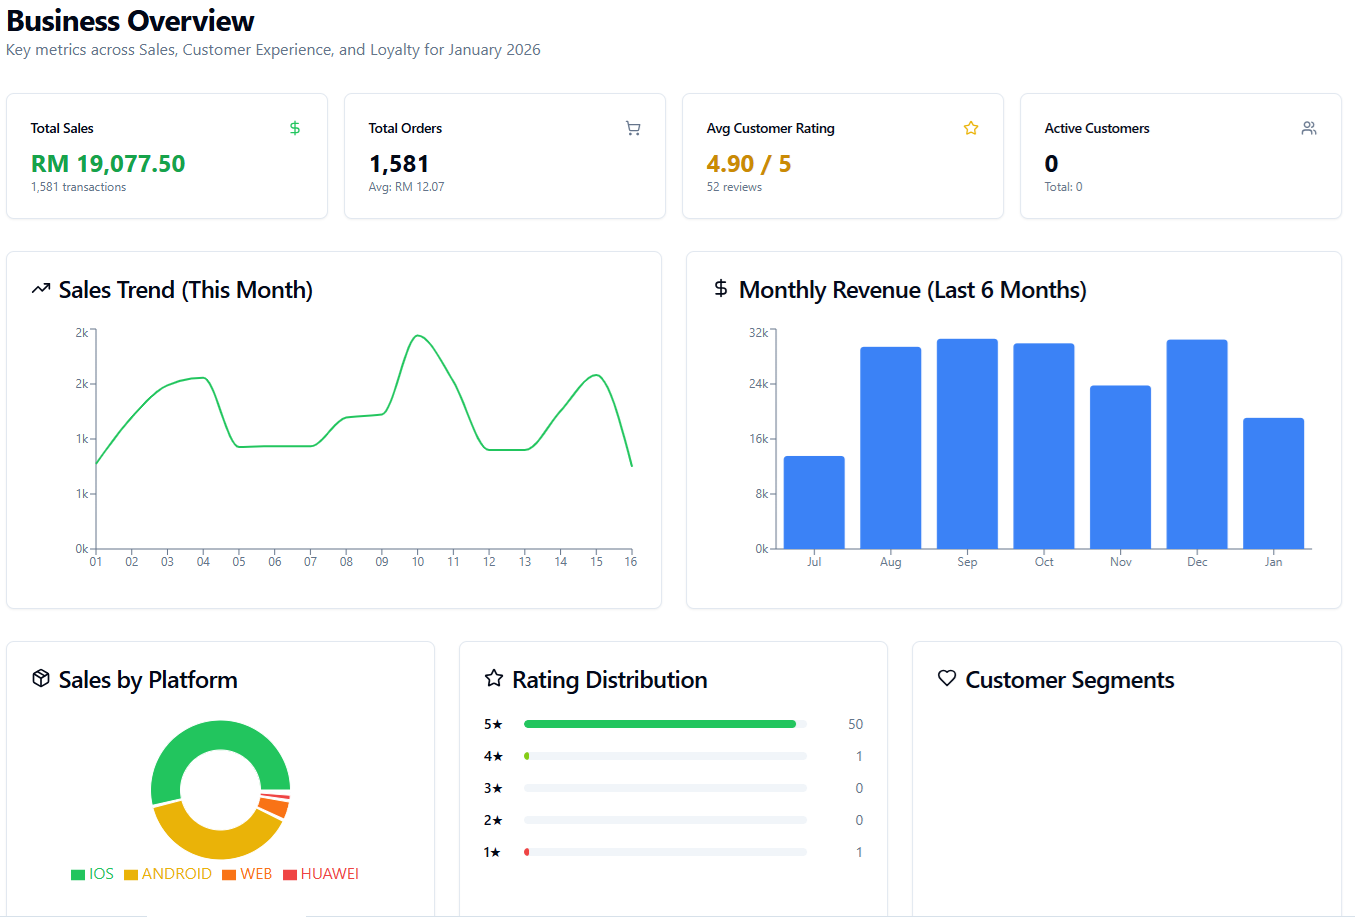
Task: Click the 'RM 19,077.50' total sales value
Action: click(x=108, y=164)
